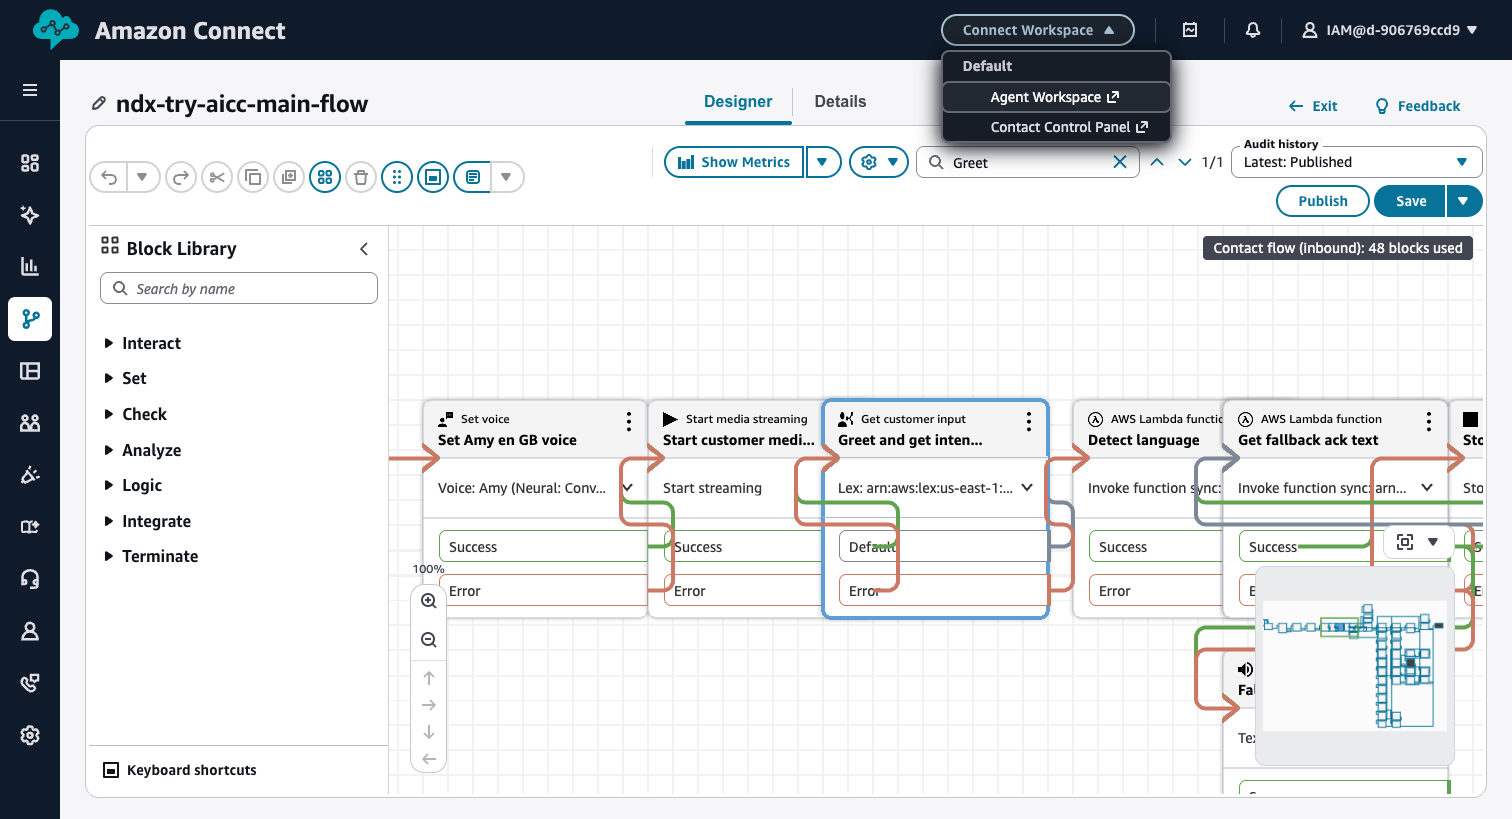This screenshot has width=1512, height=819.
Task: Open the Feedback link
Action: click(x=1418, y=106)
